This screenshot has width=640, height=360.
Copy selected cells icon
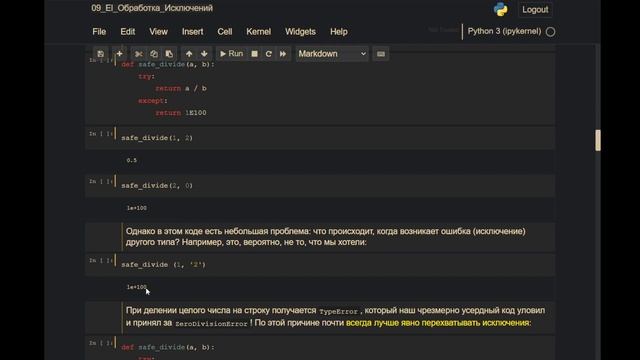coord(154,54)
